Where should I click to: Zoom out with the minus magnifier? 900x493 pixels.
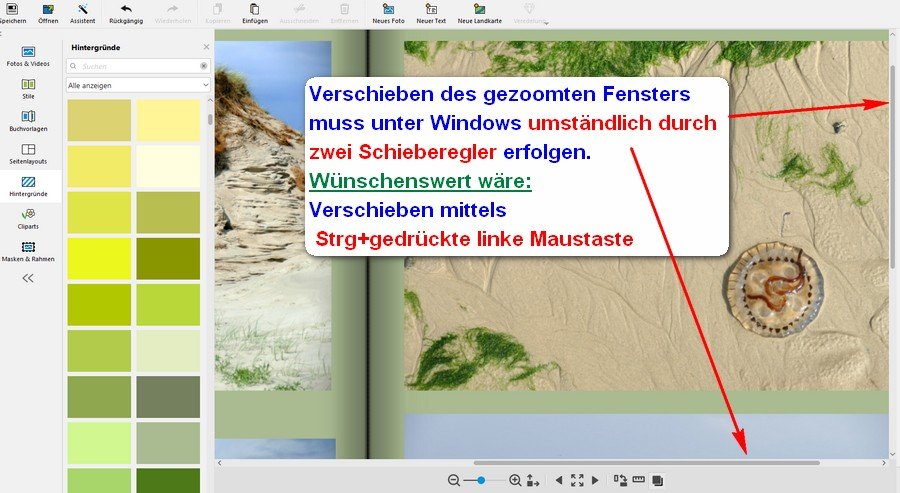[453, 480]
